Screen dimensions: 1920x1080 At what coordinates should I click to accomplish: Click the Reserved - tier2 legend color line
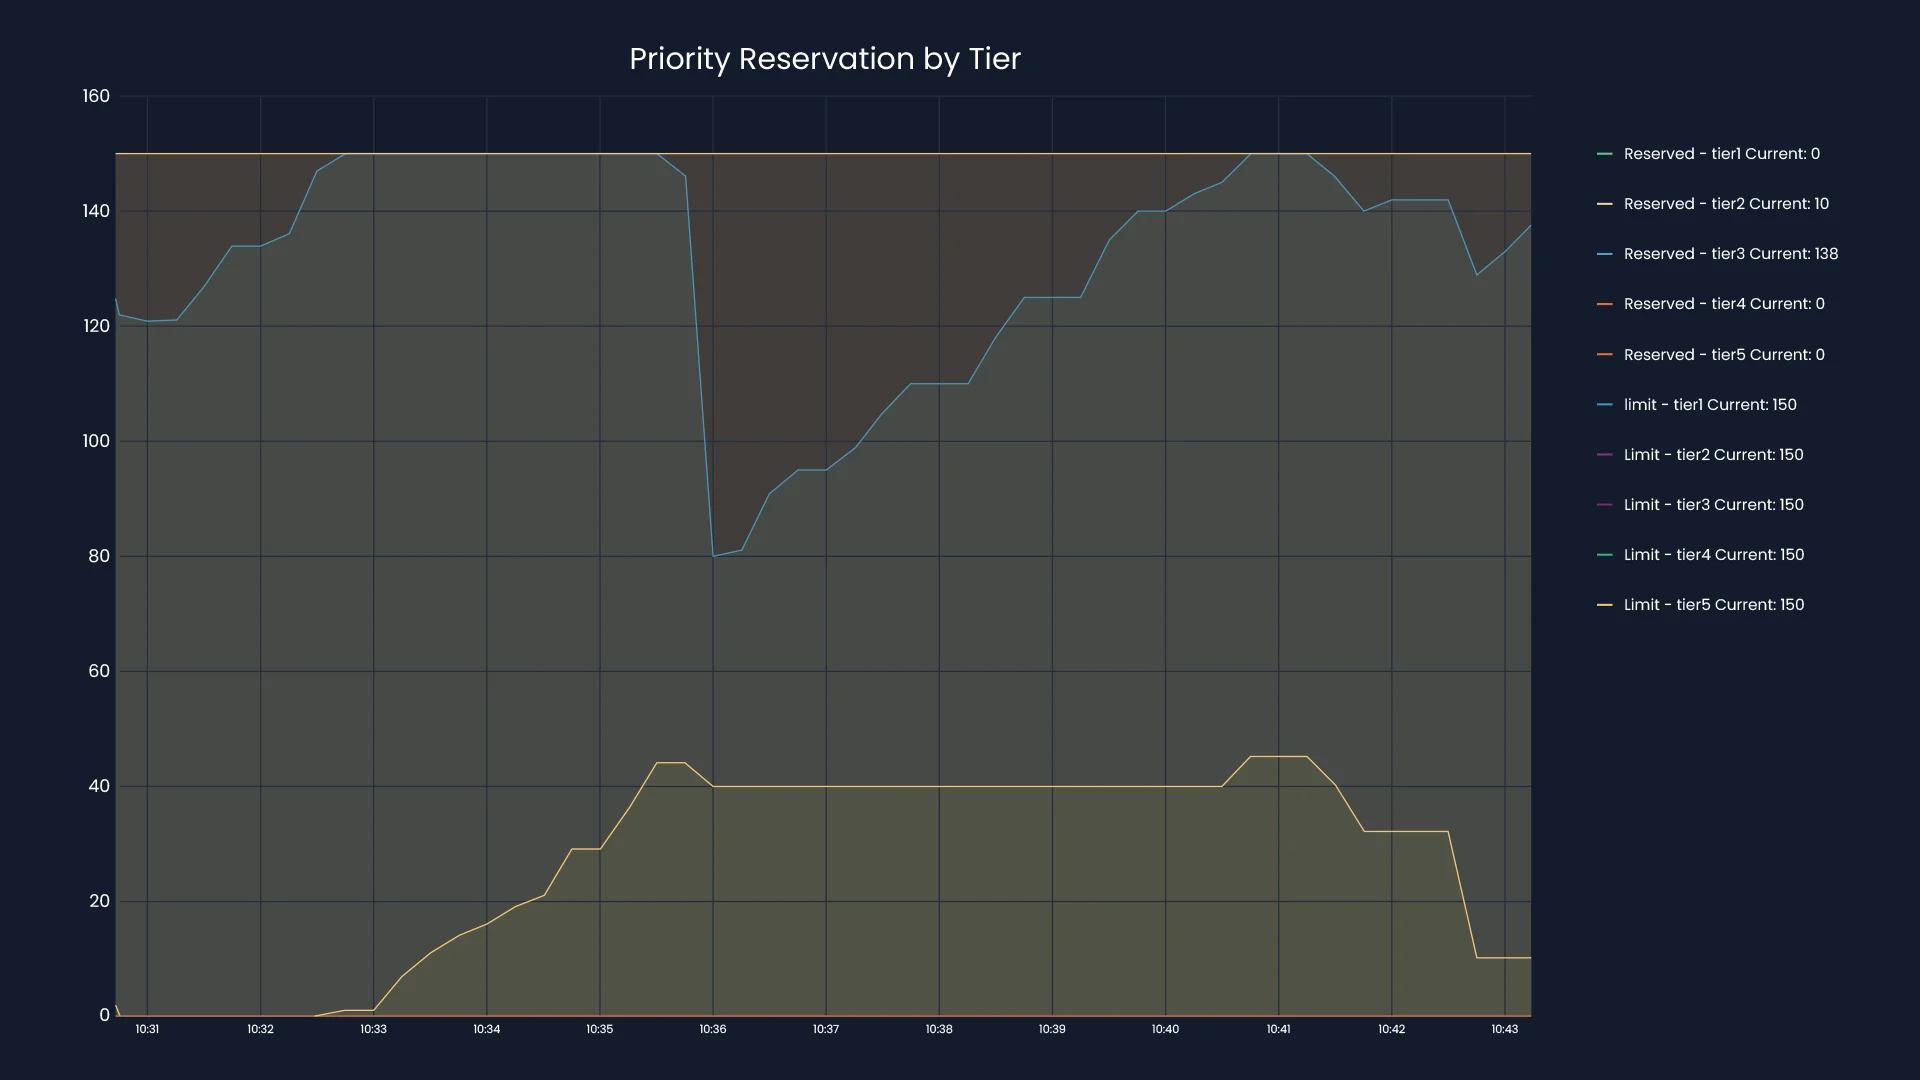[1604, 204]
